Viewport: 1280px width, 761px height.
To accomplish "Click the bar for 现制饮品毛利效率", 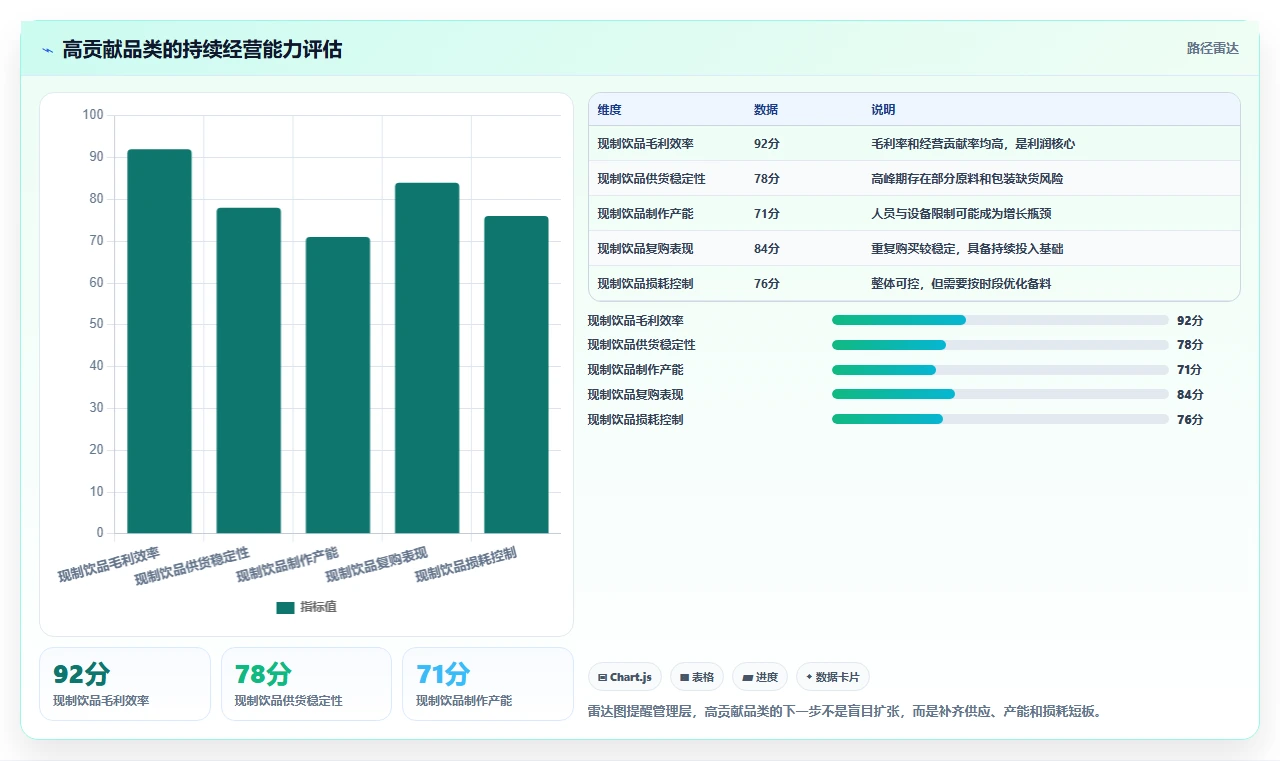I will pos(159,341).
